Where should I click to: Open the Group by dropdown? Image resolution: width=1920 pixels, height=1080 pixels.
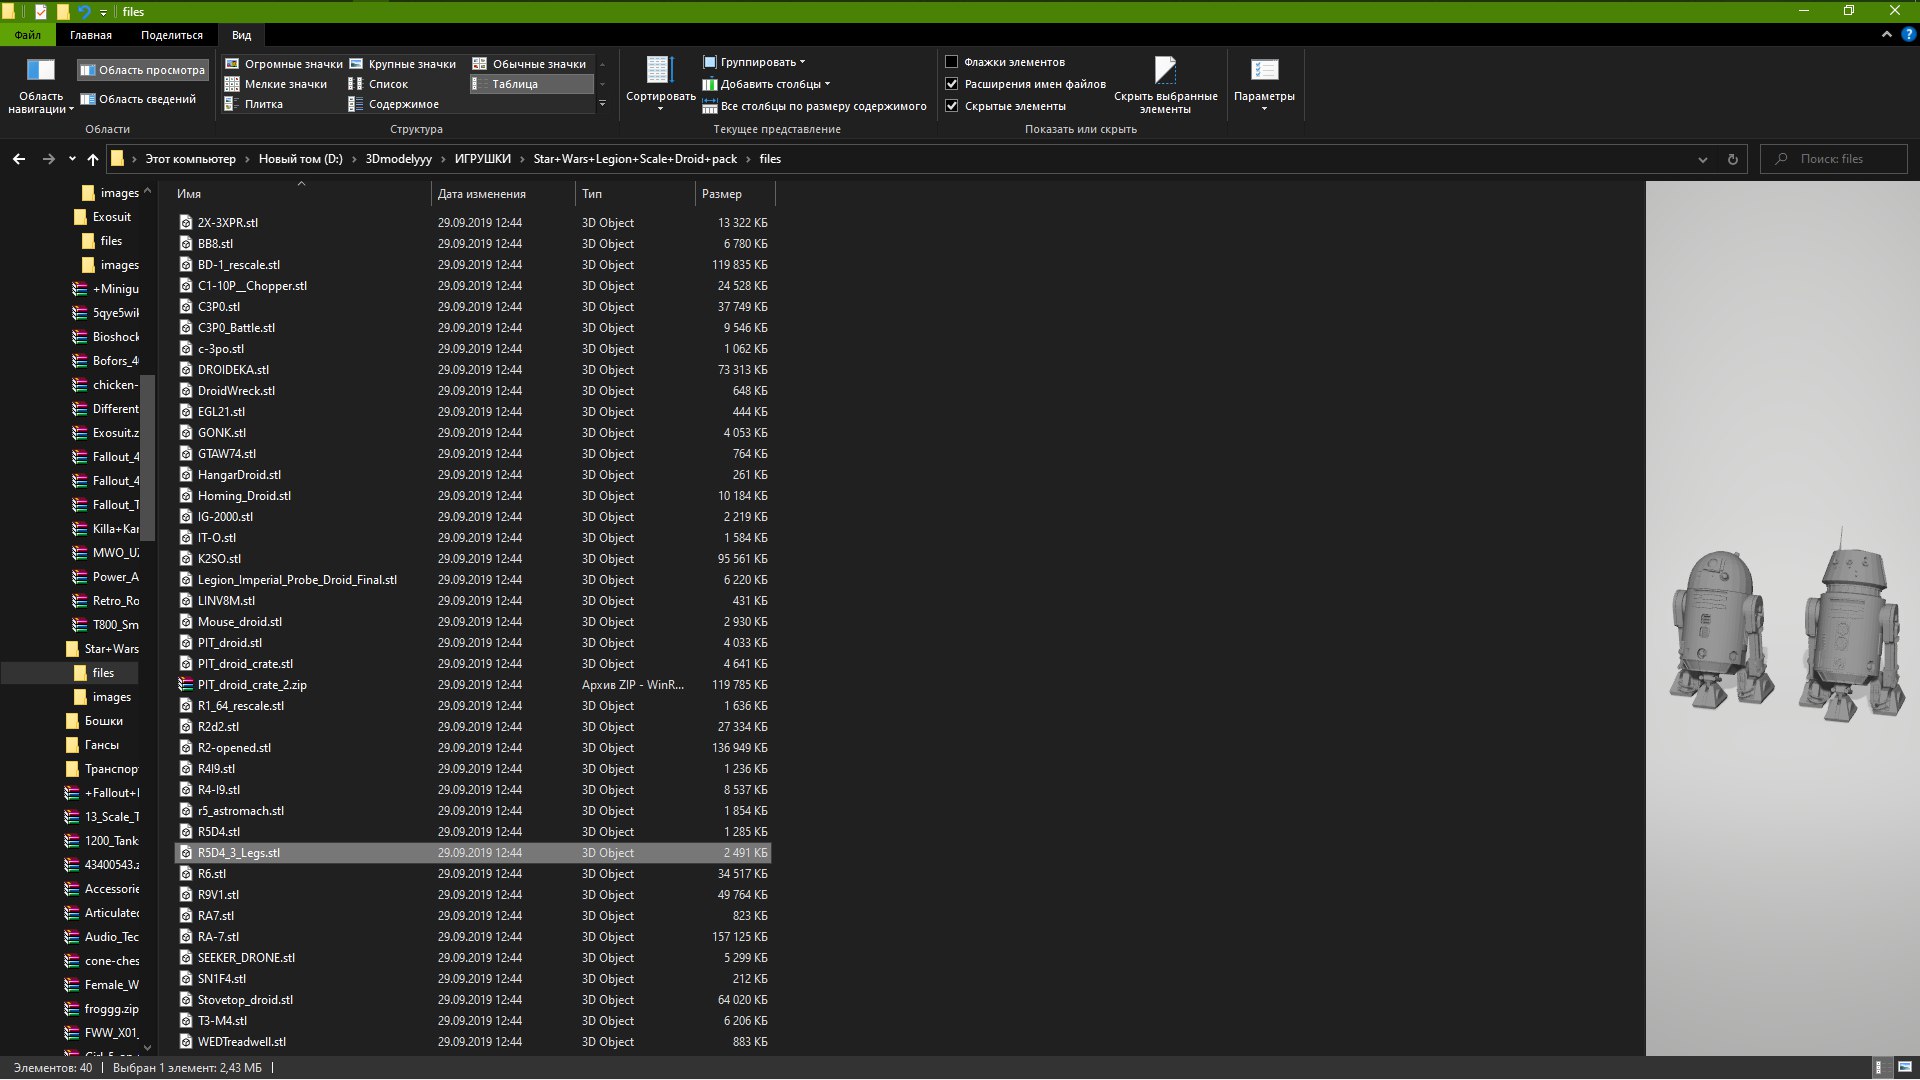754,62
